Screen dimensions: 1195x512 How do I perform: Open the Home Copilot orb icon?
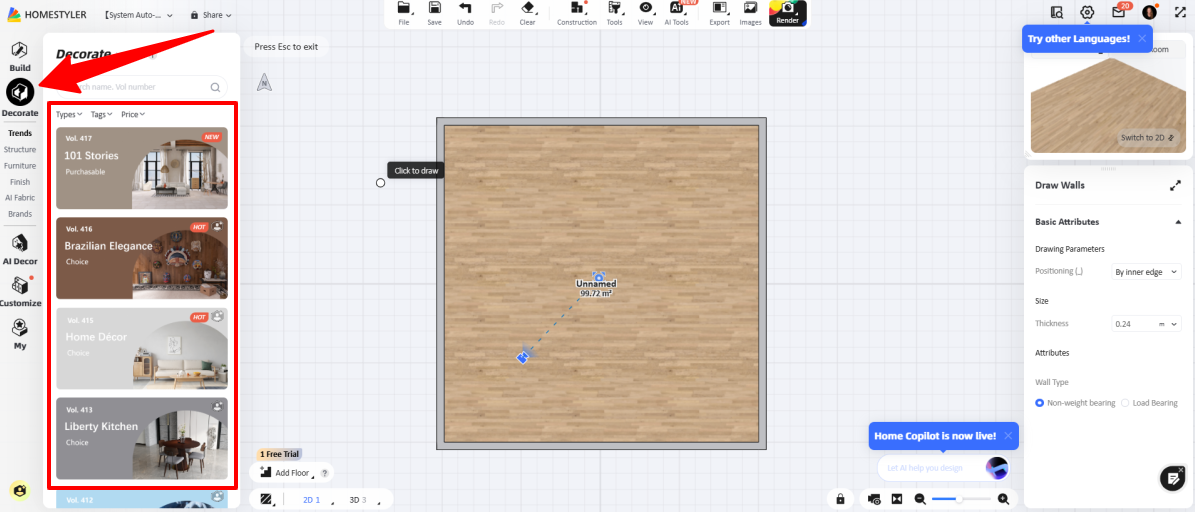997,468
